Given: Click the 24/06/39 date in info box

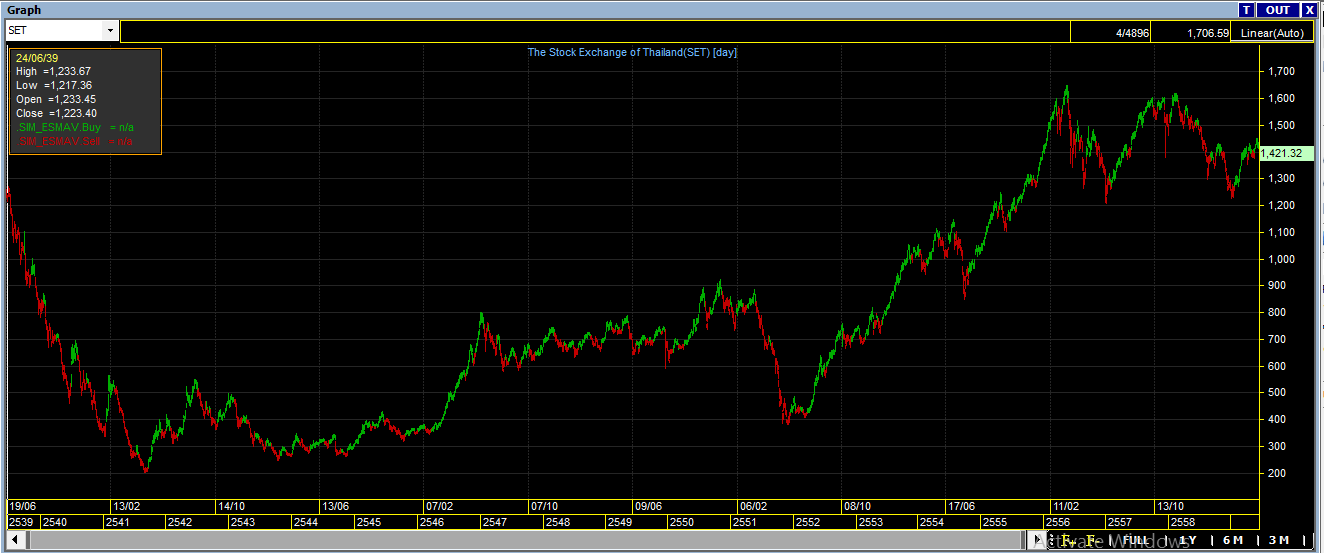Looking at the screenshot, I should tap(35, 58).
